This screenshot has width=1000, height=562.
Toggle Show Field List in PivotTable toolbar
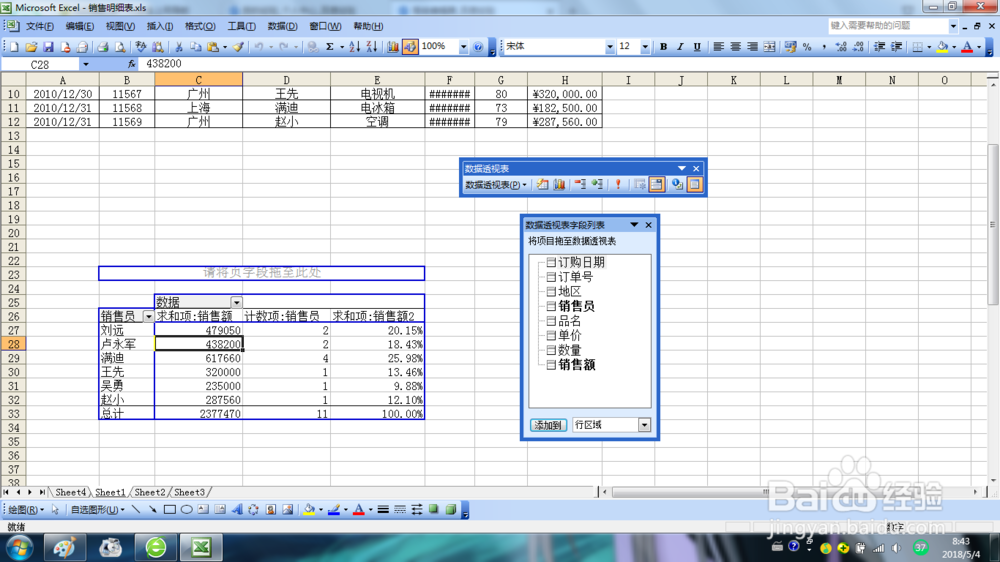pos(695,185)
